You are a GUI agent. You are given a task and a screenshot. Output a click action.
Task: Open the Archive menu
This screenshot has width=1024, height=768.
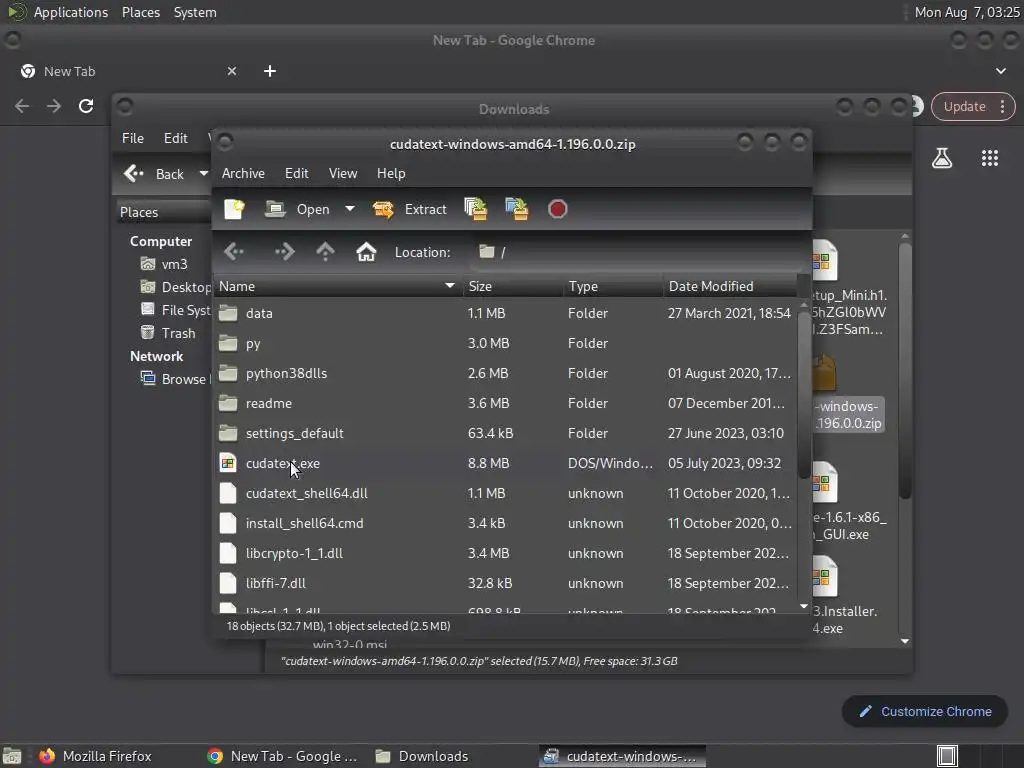243,173
